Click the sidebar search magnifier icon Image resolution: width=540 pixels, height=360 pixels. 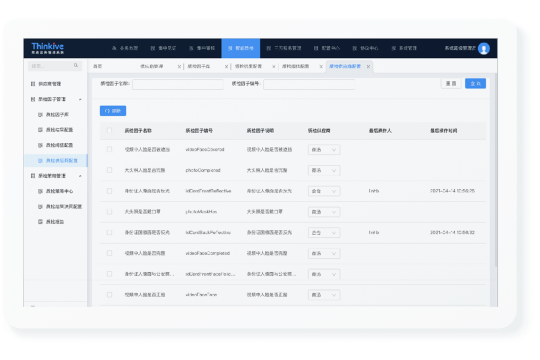76,65
